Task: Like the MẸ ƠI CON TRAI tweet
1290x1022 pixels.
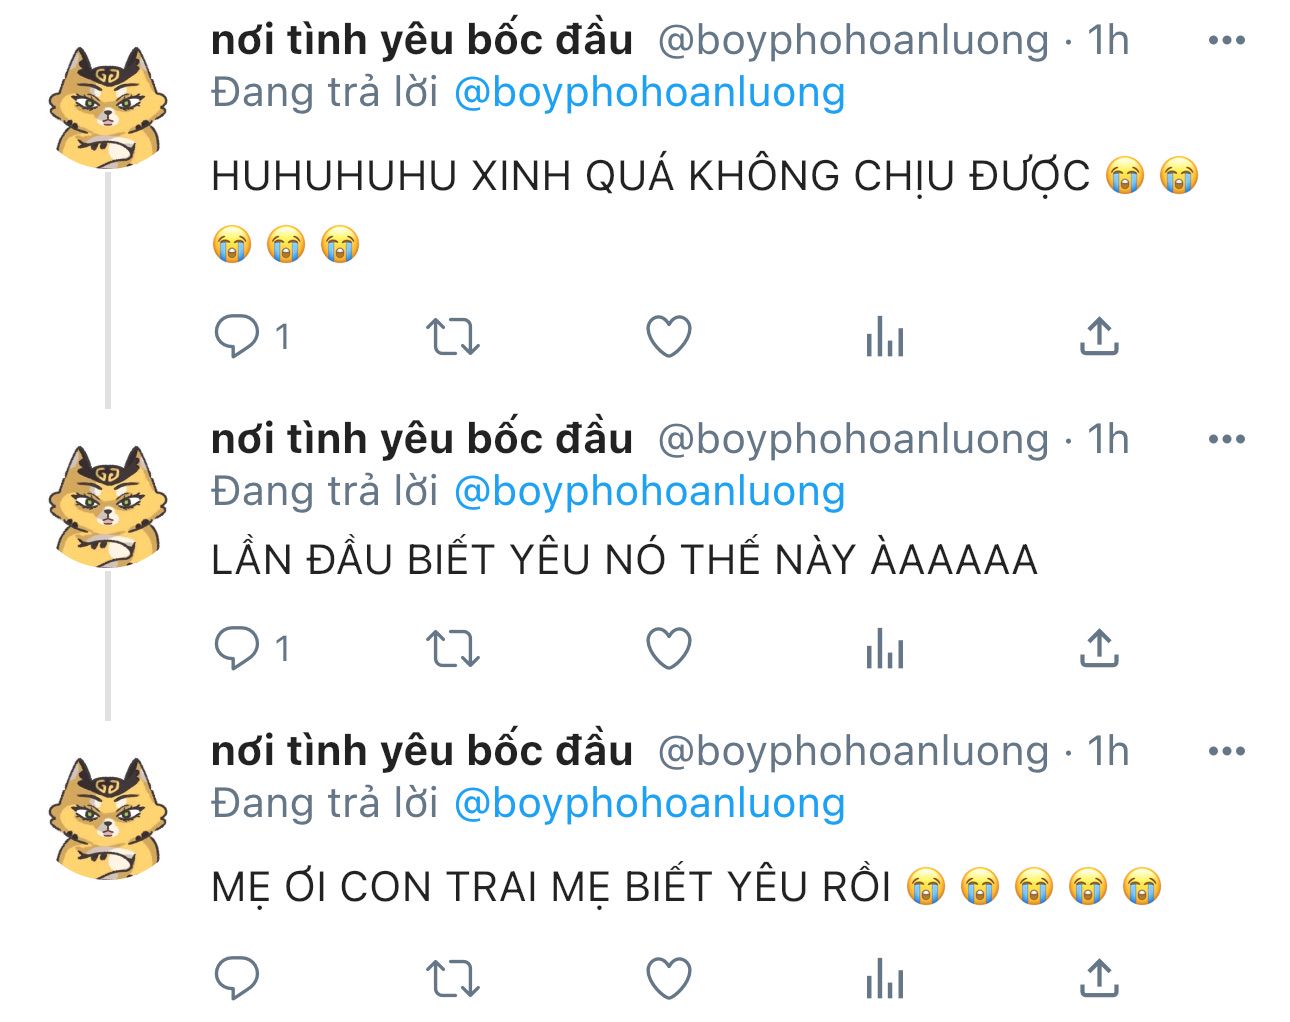Action: point(669,979)
